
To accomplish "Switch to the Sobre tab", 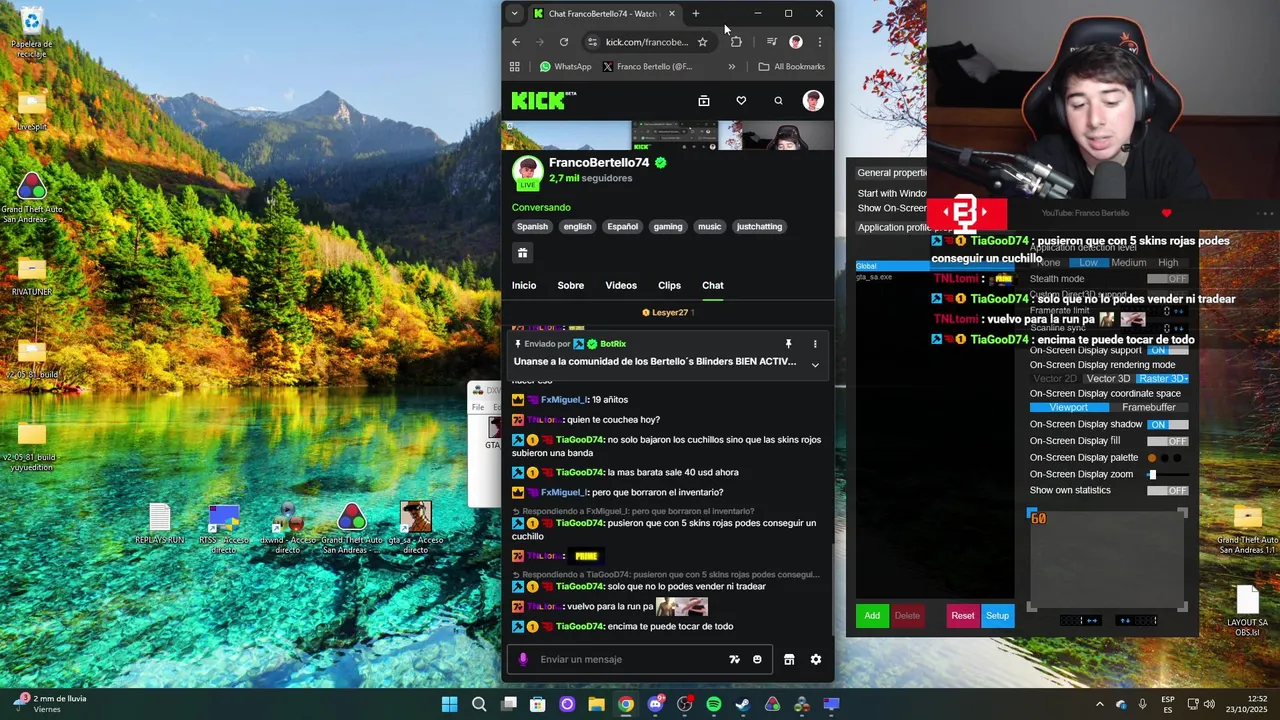I will click(x=571, y=285).
